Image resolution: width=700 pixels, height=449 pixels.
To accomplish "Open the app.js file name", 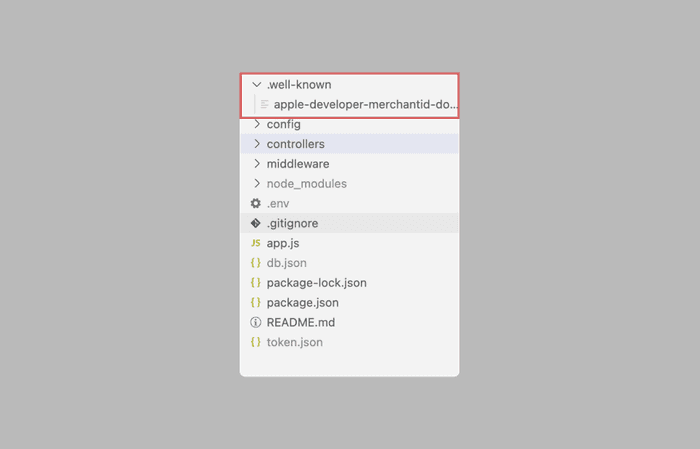I will 283,243.
